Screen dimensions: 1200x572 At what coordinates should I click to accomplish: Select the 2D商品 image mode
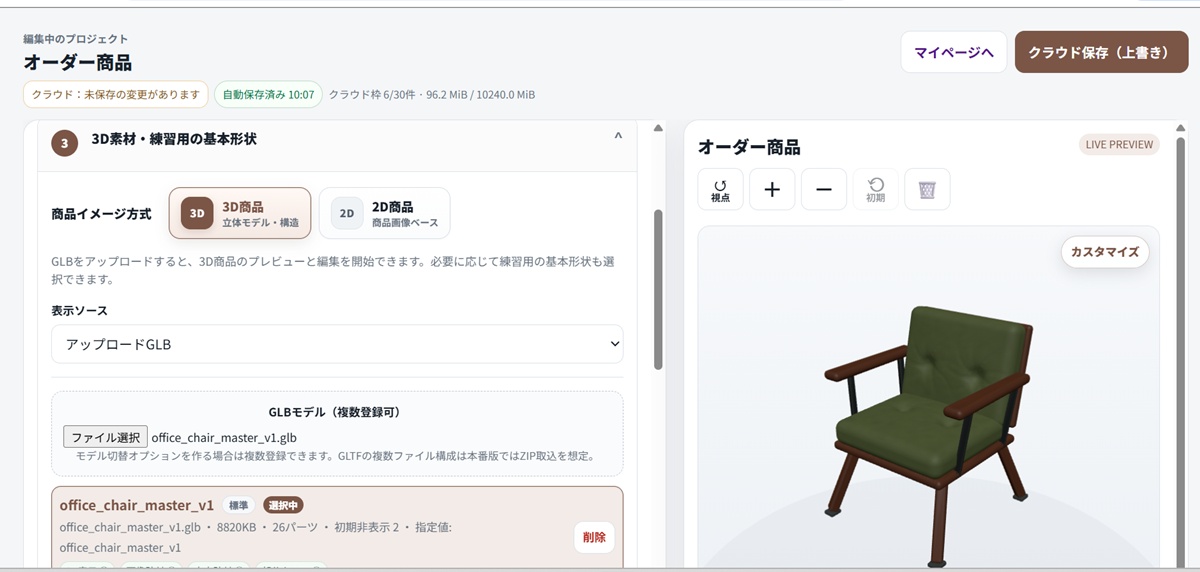tap(384, 213)
